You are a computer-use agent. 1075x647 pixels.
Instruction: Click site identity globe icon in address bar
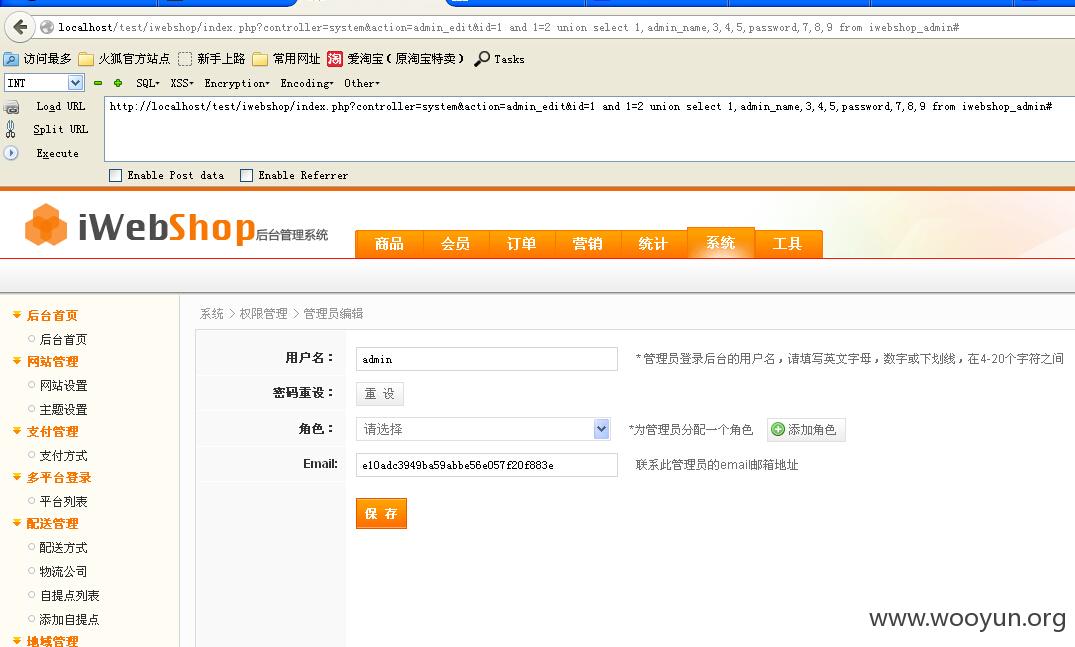coord(47,27)
